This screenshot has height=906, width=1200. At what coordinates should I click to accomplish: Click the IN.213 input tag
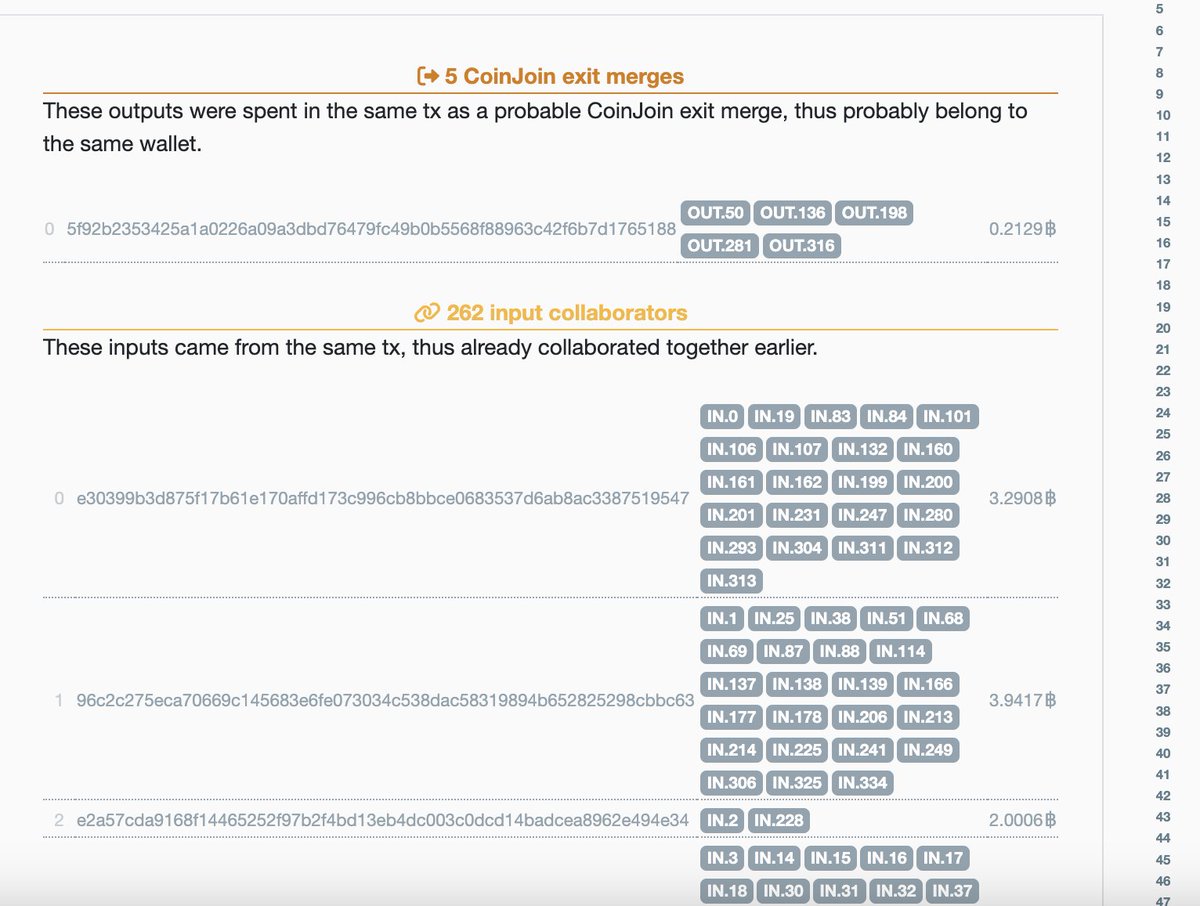pyautogui.click(x=927, y=718)
